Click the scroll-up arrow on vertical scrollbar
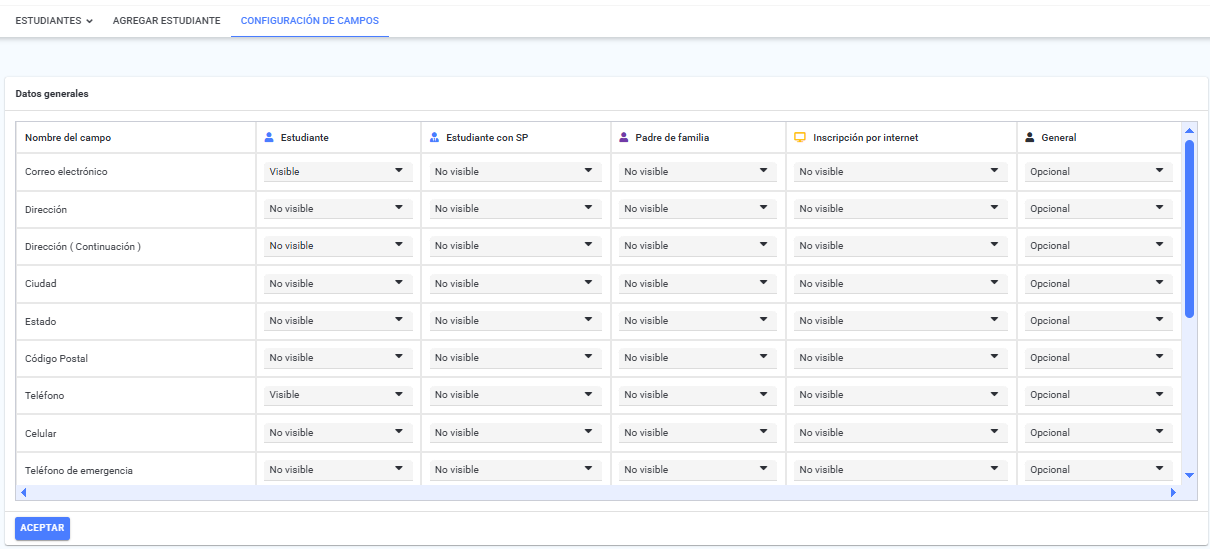This screenshot has height=549, width=1210. tap(1189, 130)
